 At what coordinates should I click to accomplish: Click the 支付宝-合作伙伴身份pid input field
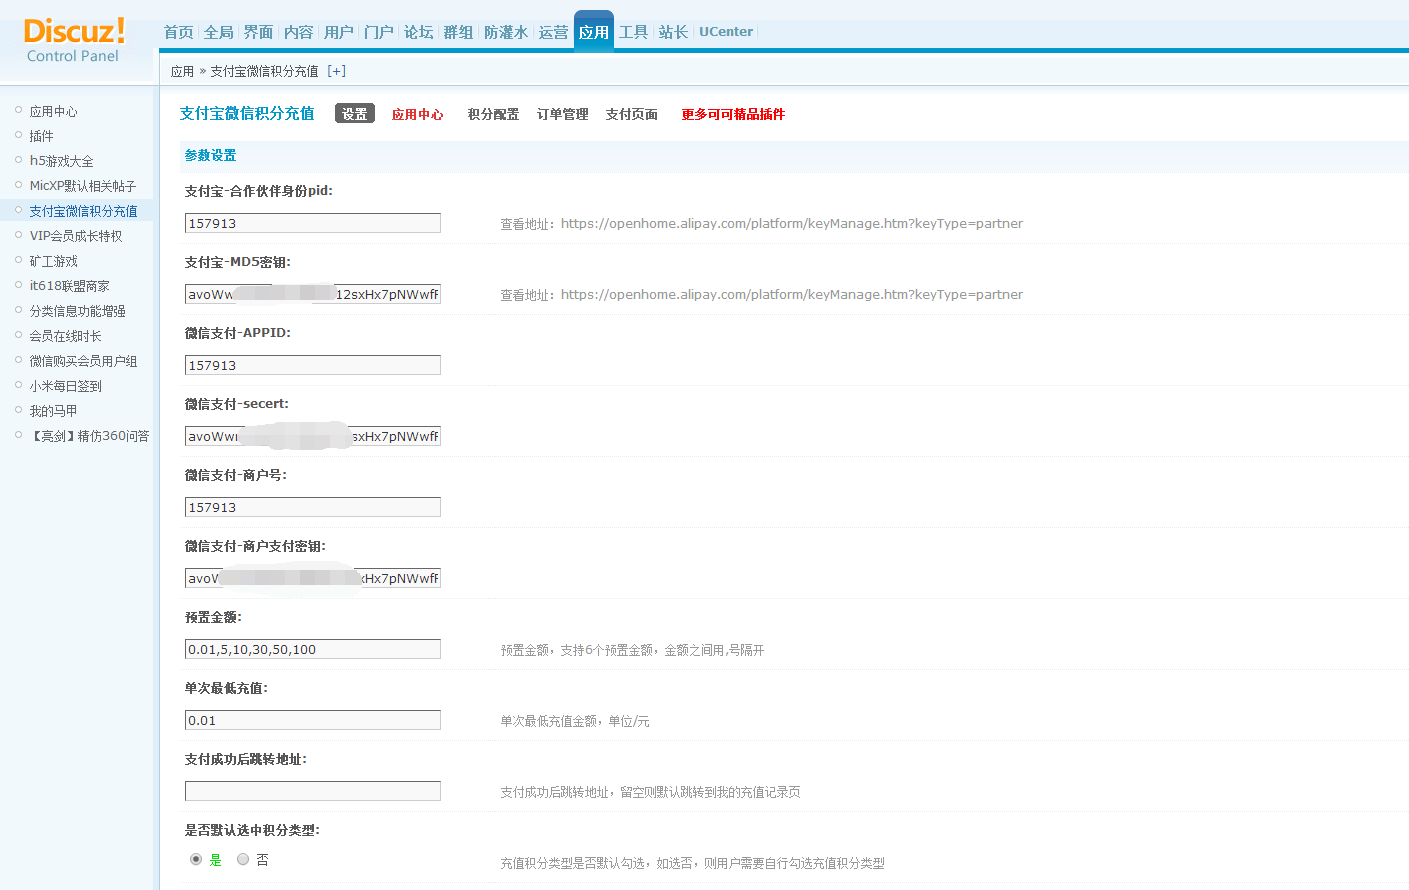point(313,223)
